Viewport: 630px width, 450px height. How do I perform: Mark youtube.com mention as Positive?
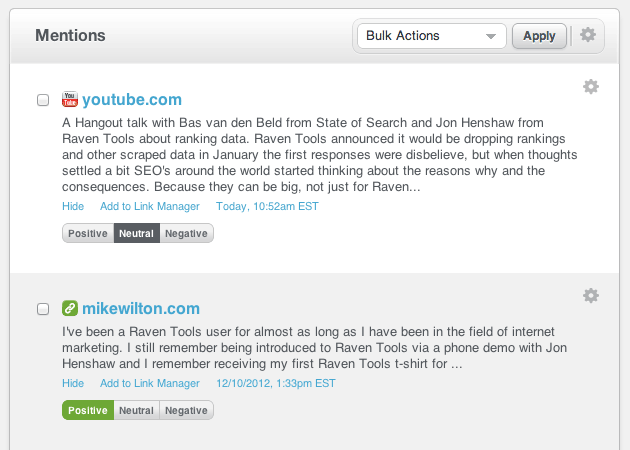[x=88, y=233]
